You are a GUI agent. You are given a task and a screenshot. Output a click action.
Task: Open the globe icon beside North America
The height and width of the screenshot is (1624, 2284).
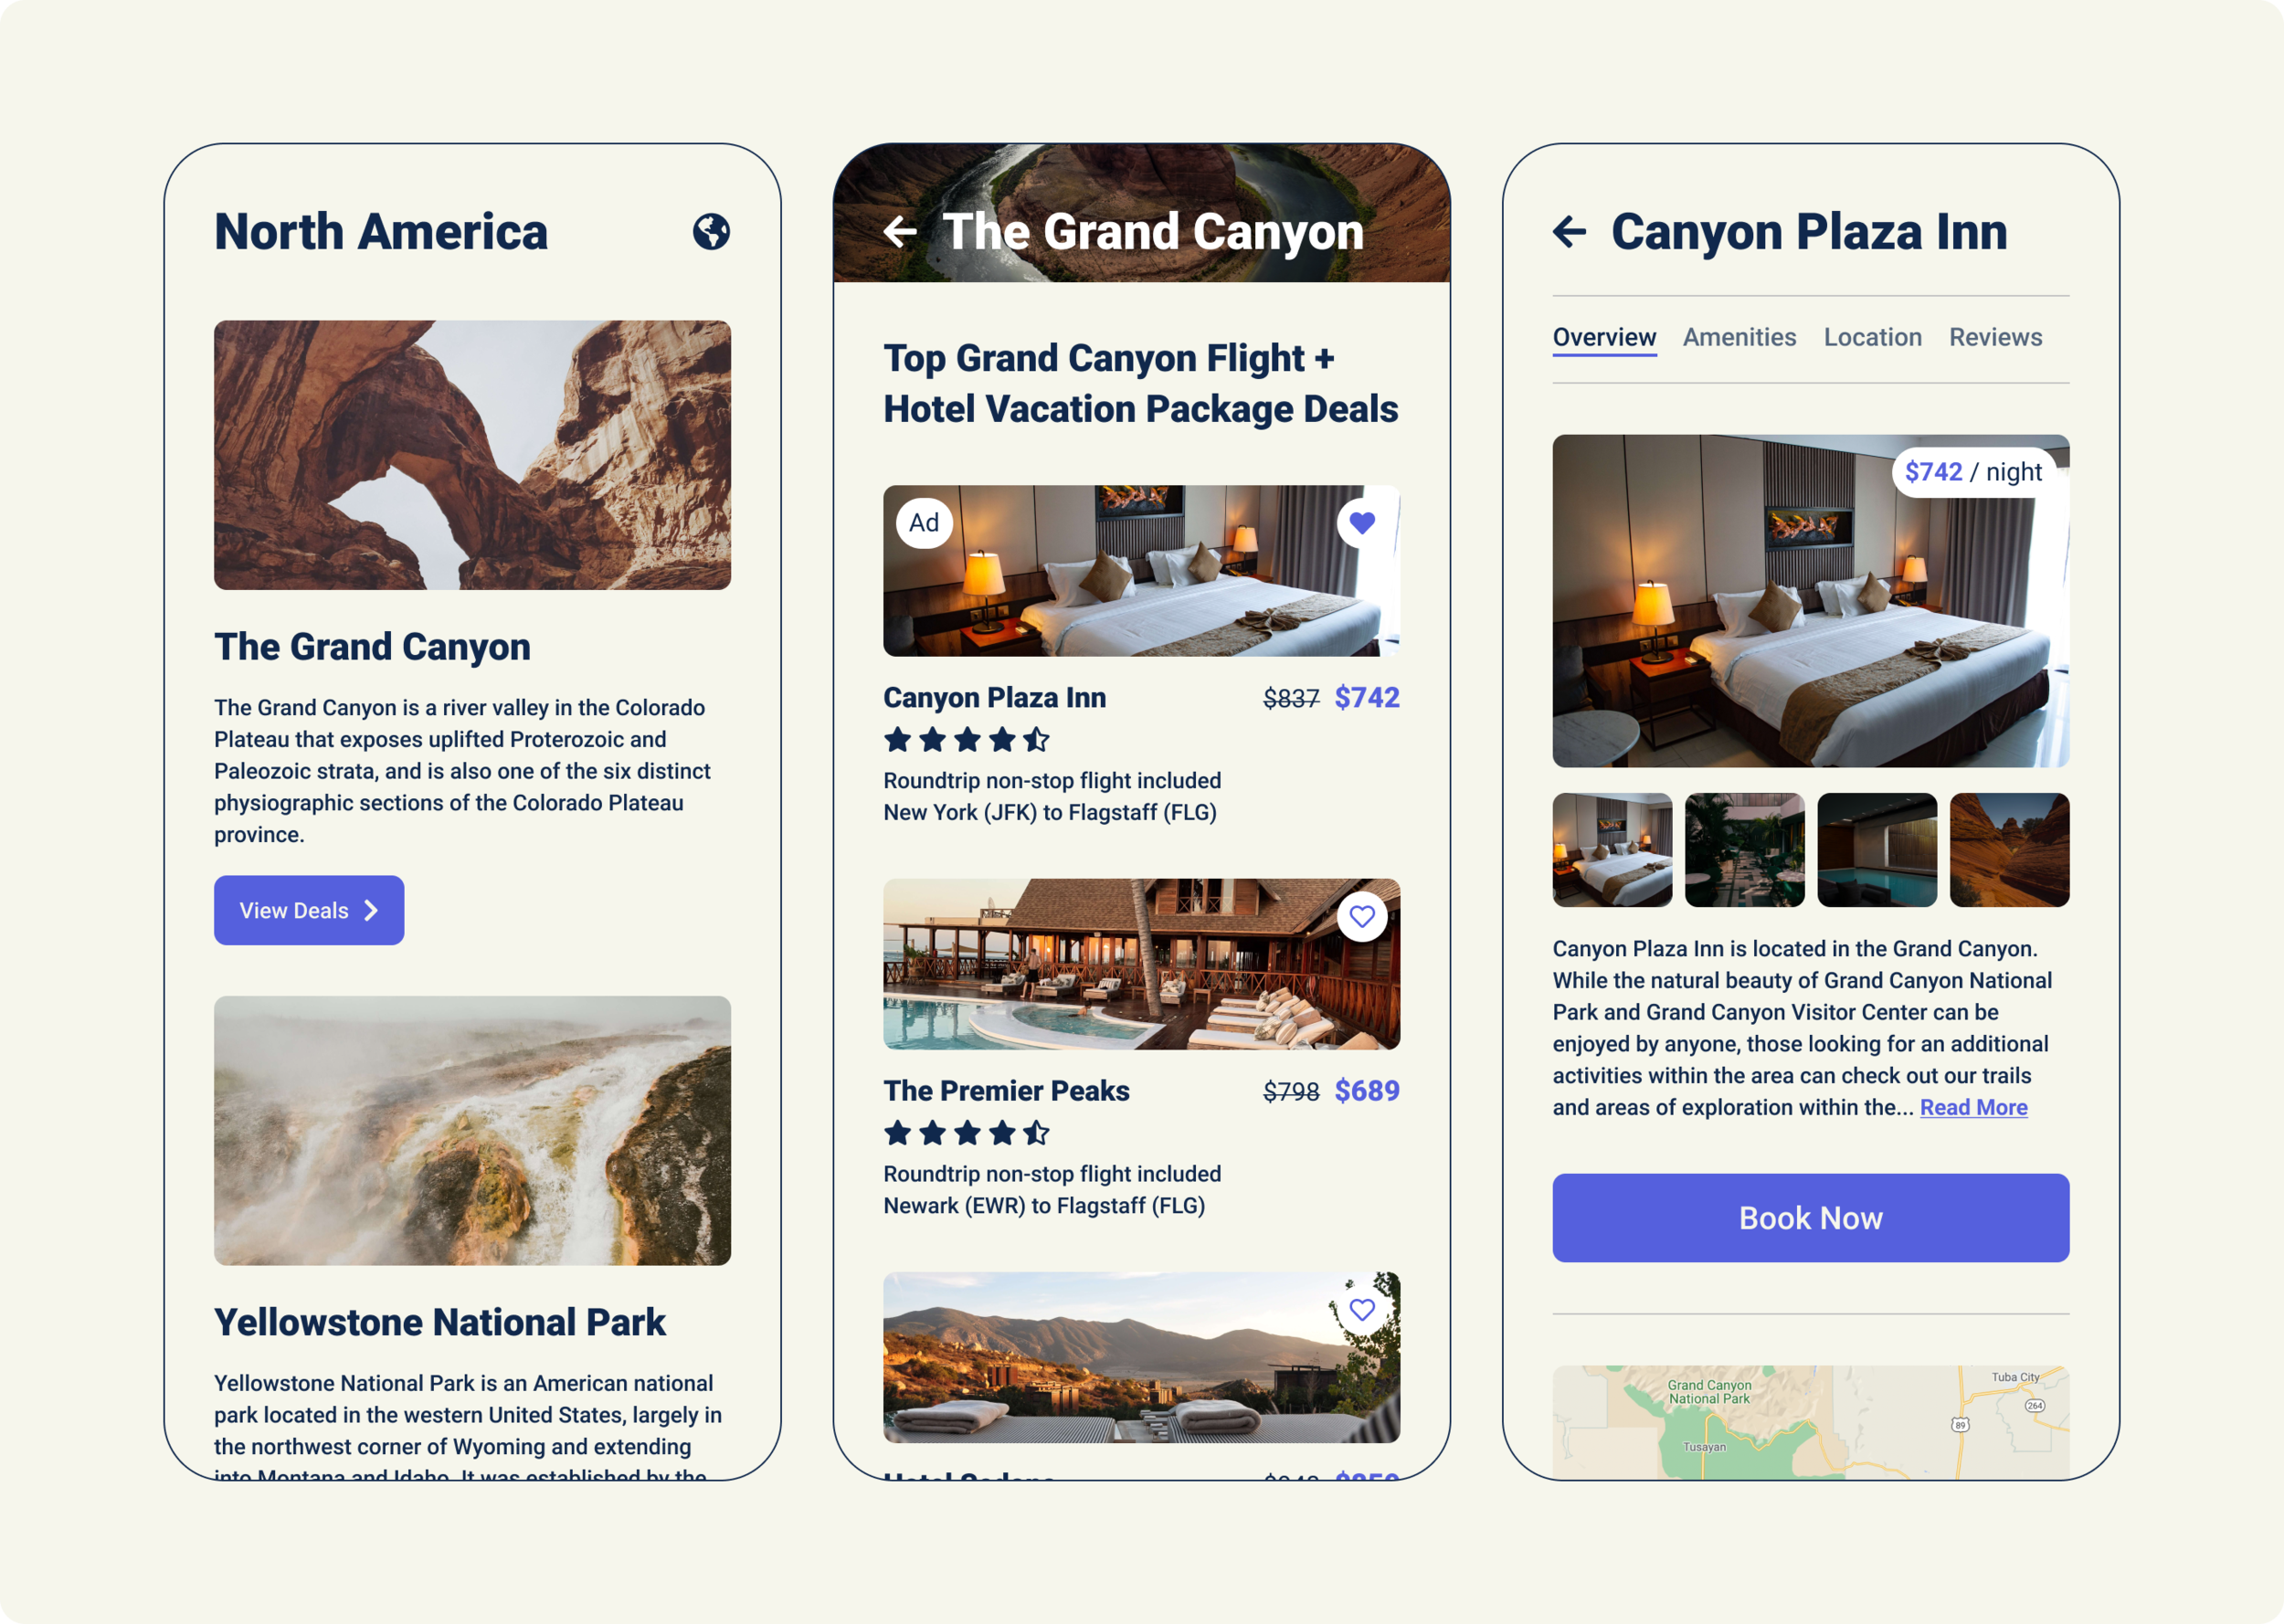[x=711, y=232]
